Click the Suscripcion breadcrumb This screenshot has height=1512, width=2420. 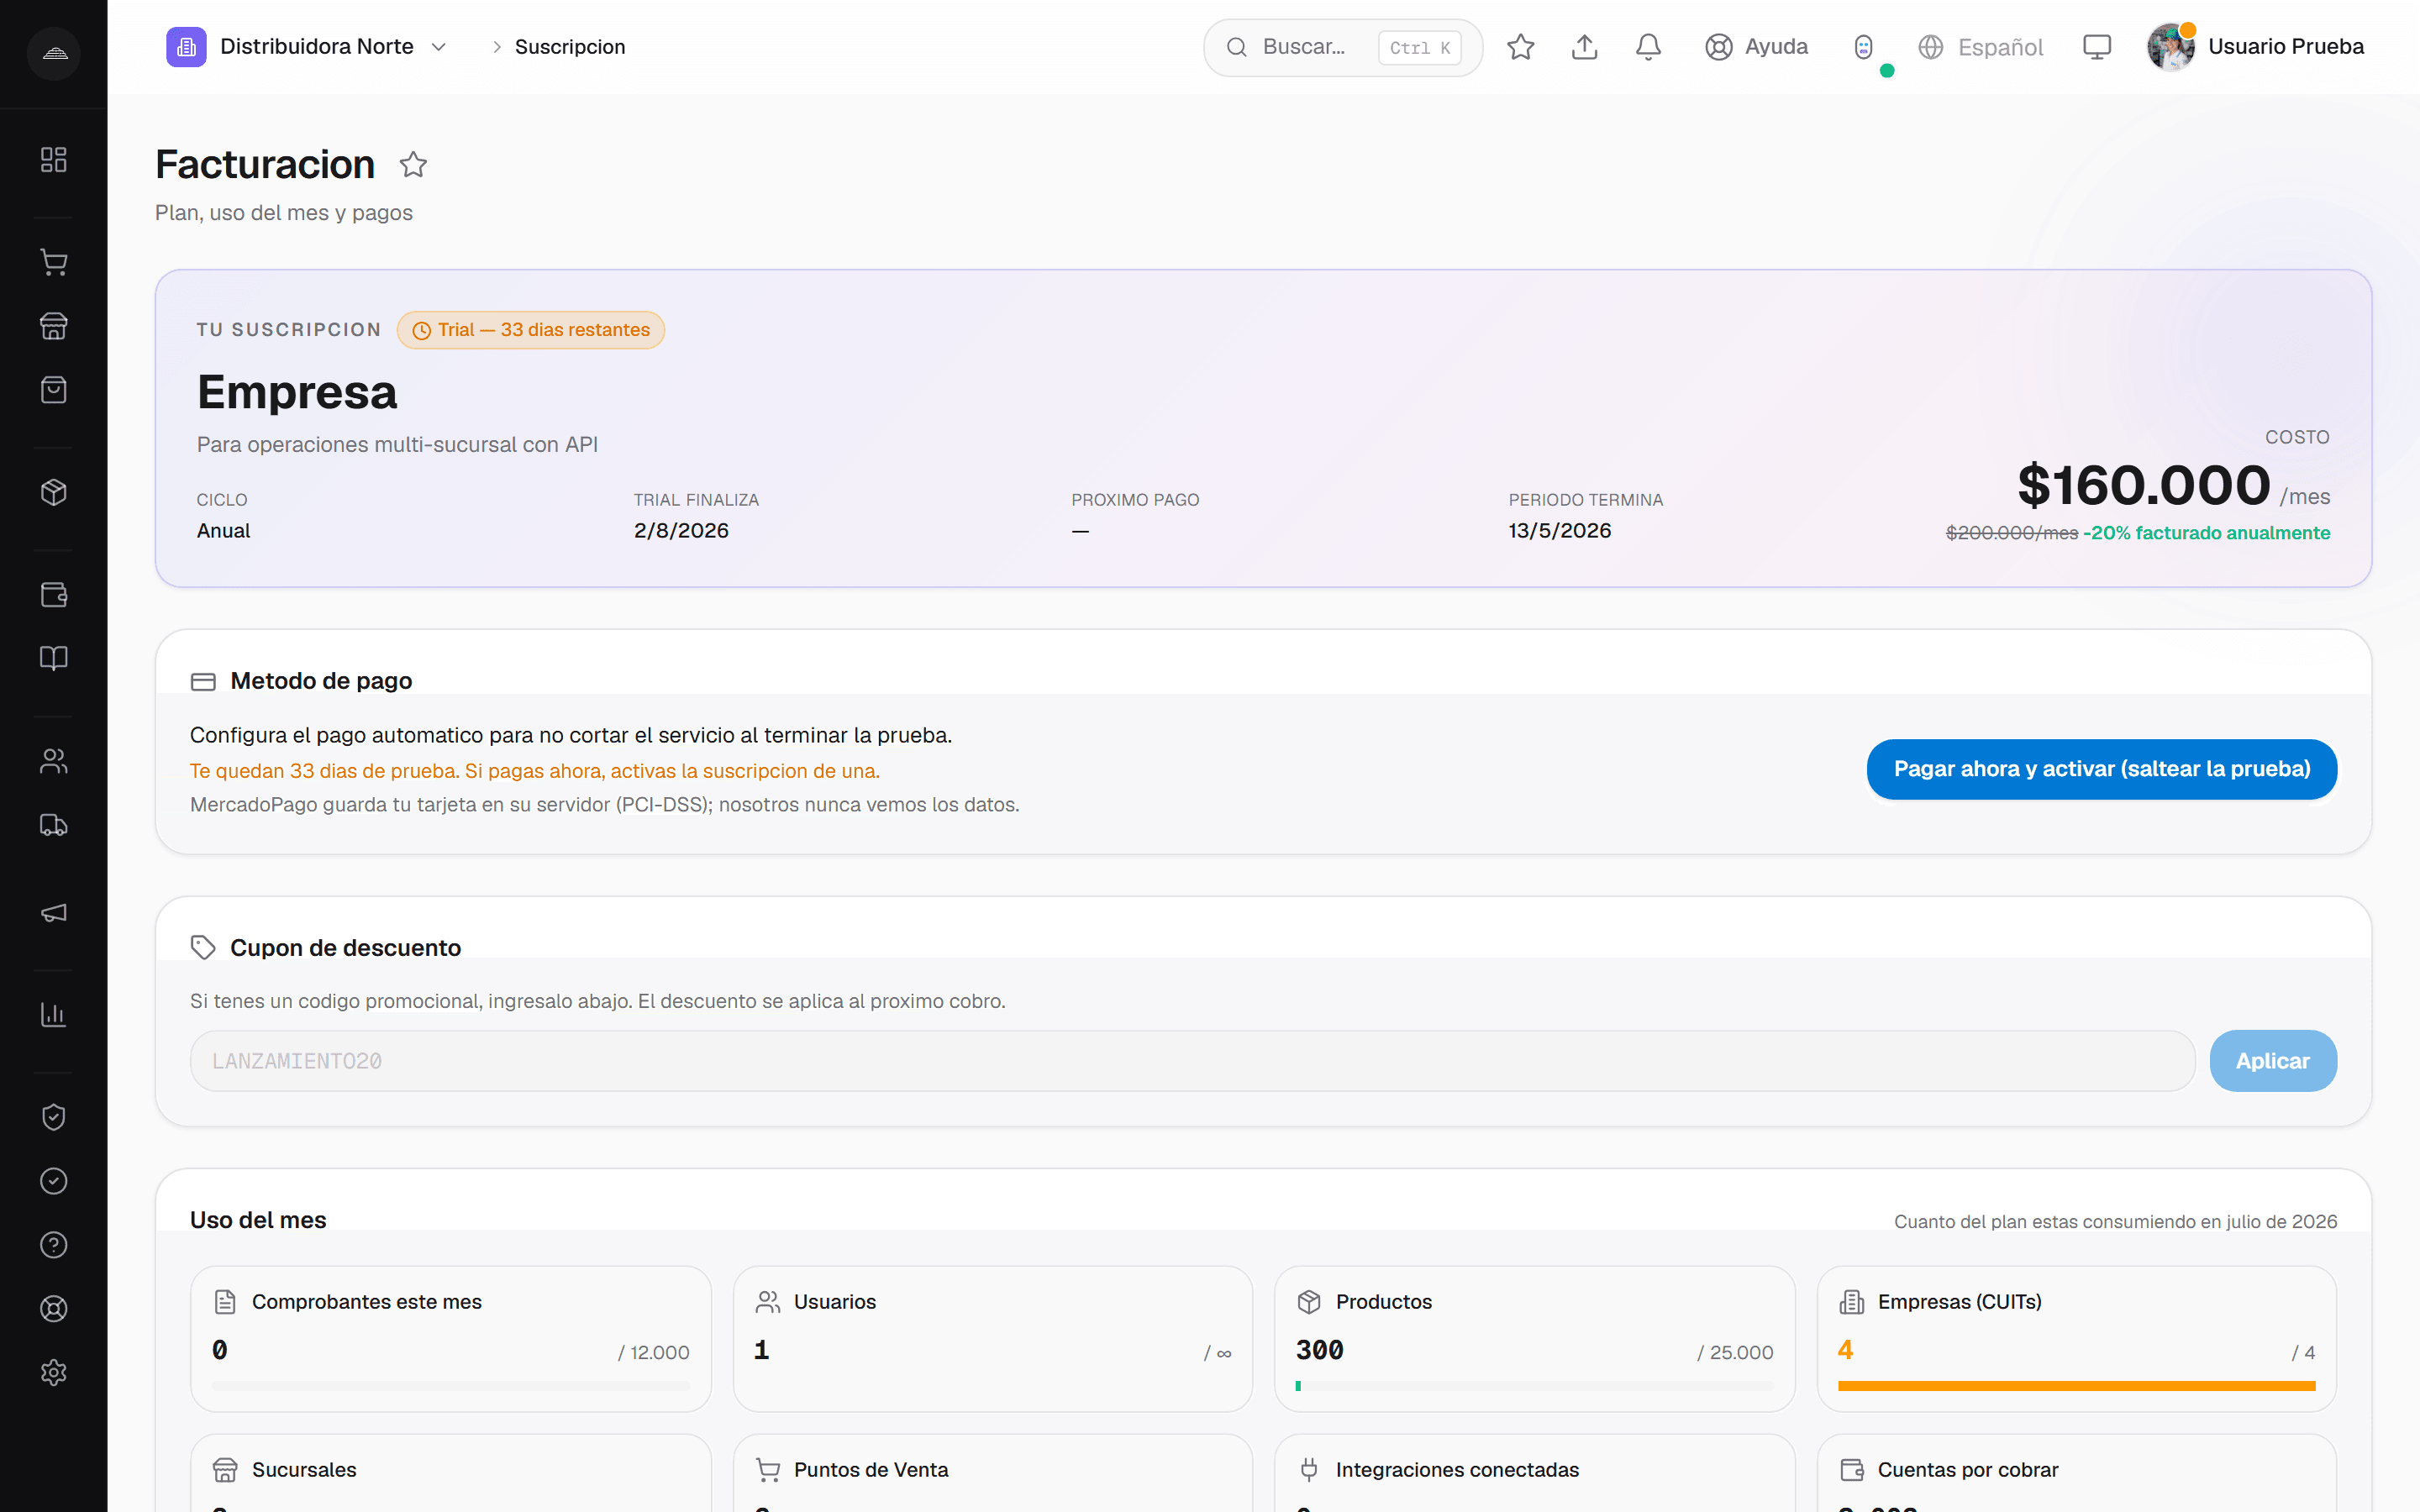(x=570, y=47)
